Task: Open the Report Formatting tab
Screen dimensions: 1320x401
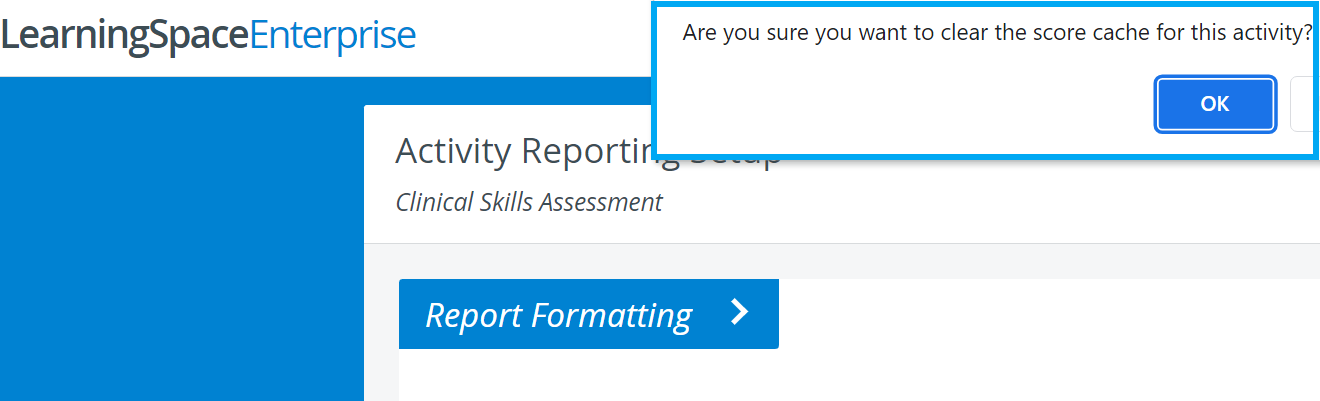Action: point(588,314)
